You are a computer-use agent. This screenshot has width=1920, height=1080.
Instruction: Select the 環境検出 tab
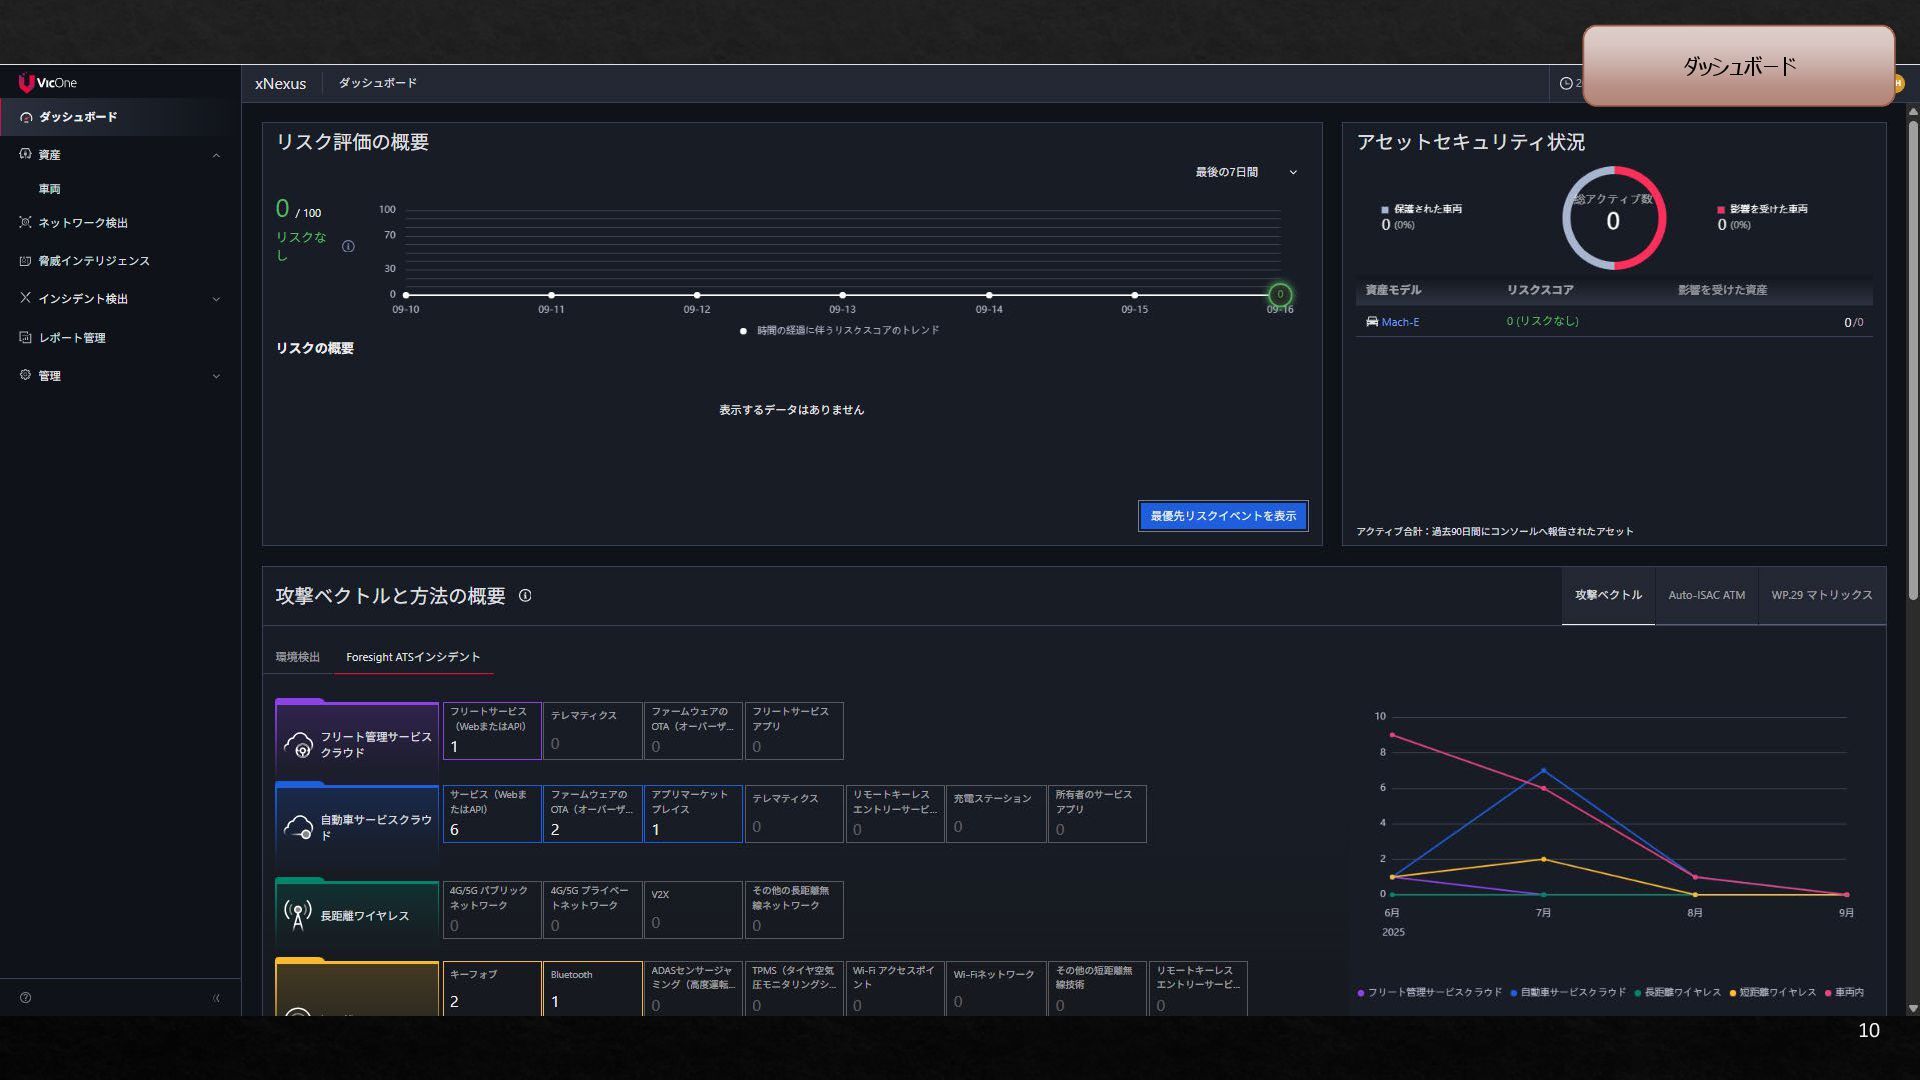[298, 657]
